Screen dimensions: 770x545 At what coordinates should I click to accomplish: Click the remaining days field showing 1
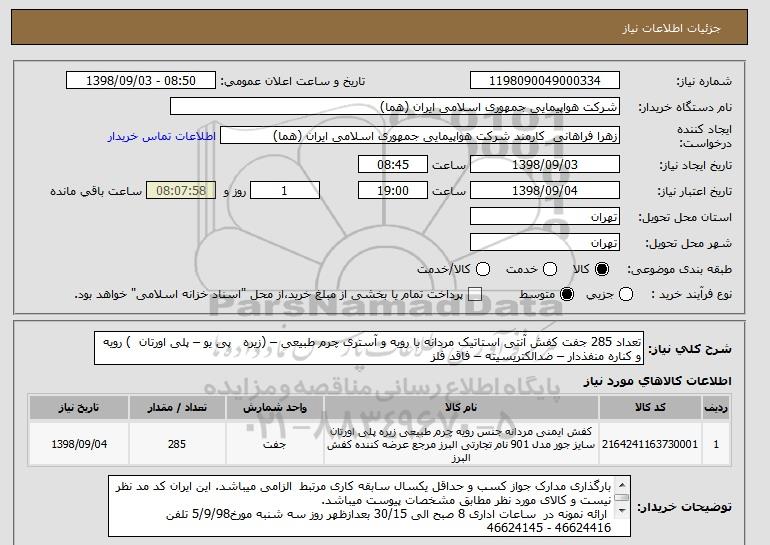(285, 191)
